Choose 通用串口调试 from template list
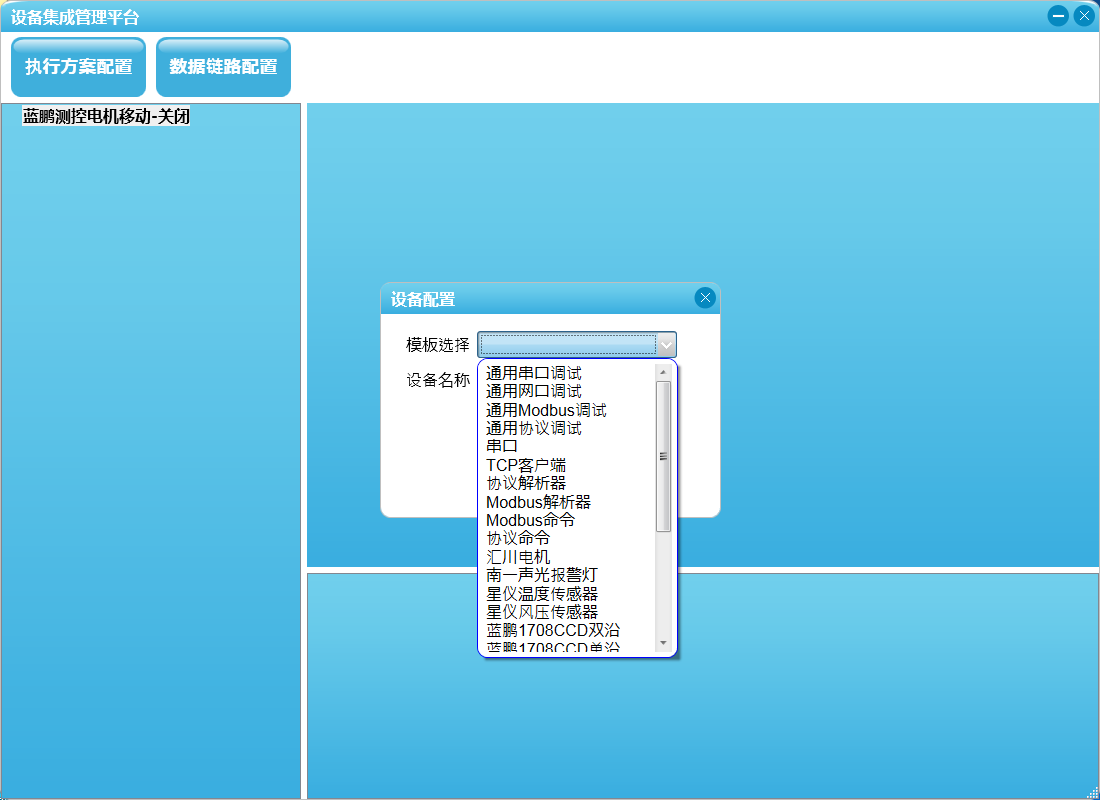The height and width of the screenshot is (800, 1100). tap(534, 373)
